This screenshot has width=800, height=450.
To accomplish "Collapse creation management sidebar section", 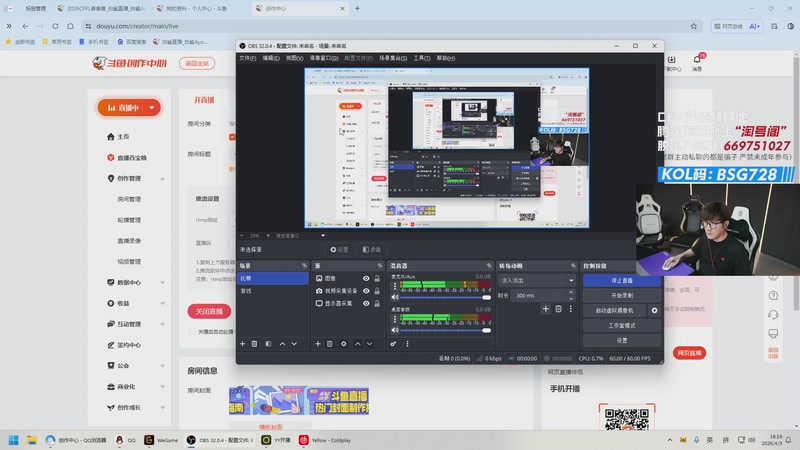I will [162, 179].
